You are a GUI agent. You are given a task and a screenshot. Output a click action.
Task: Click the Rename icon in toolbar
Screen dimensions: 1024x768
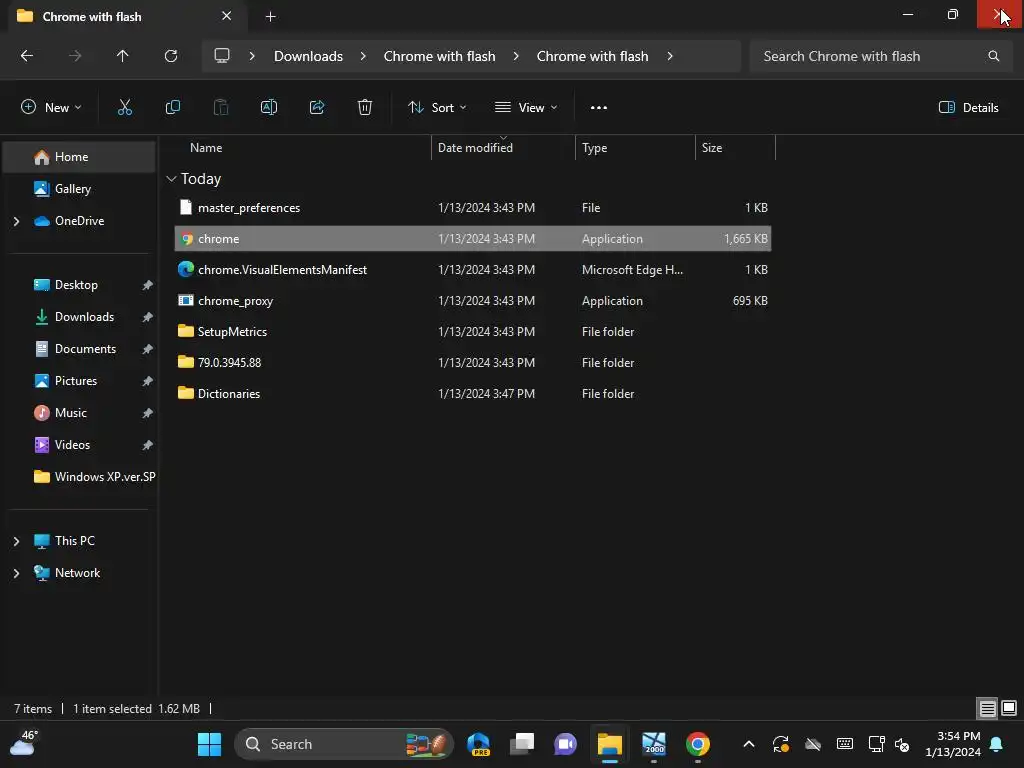click(269, 107)
